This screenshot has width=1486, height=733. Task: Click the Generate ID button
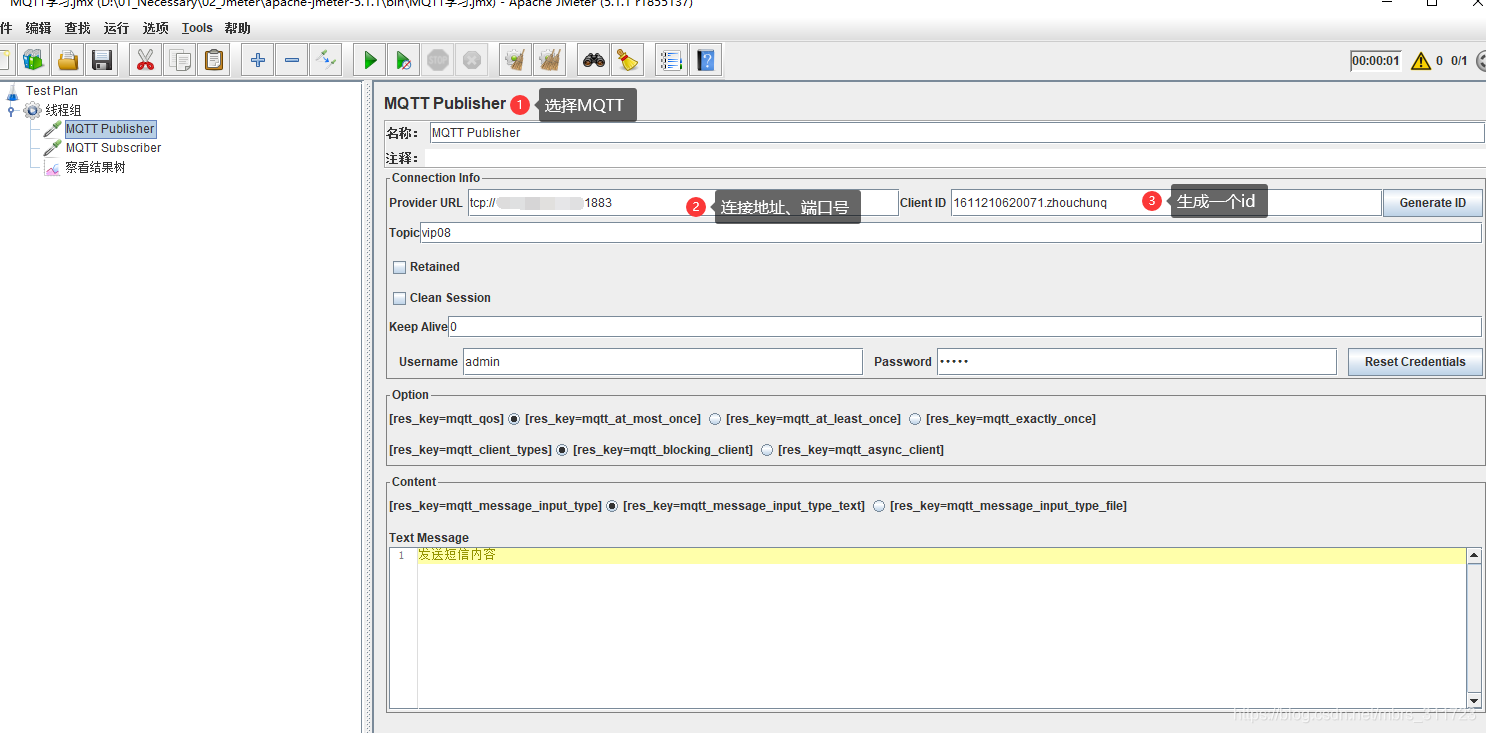pos(1432,203)
